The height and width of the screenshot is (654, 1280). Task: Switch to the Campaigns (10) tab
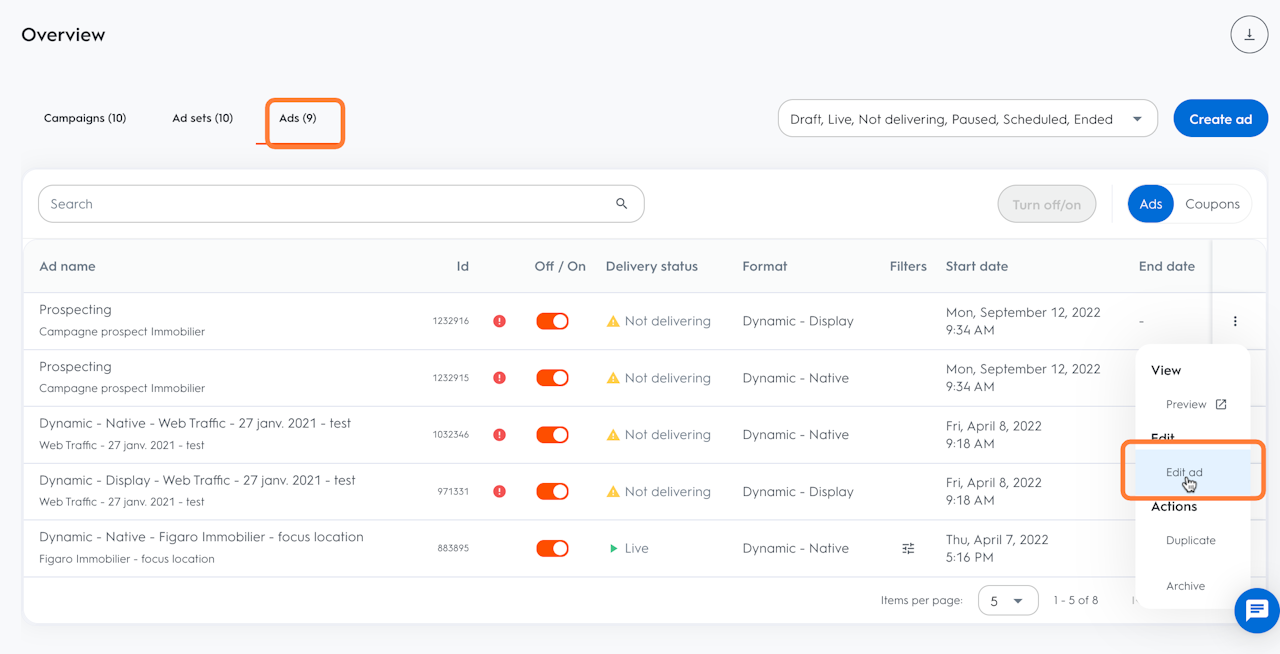[85, 118]
